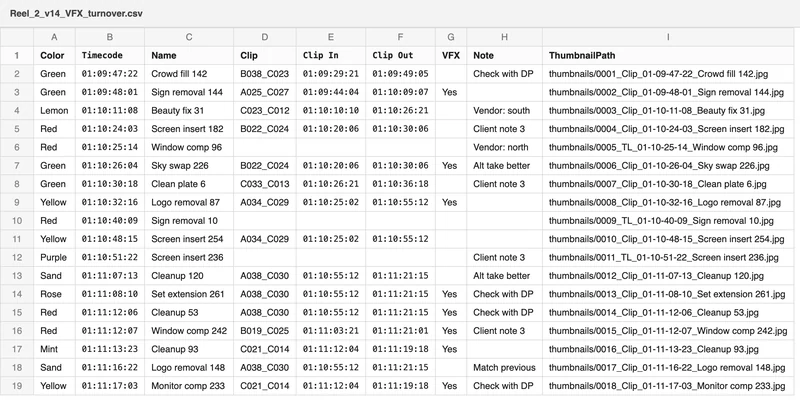This screenshot has height=401, width=800.
Task: Click the 'Clip In' header cell
Action: (331, 56)
